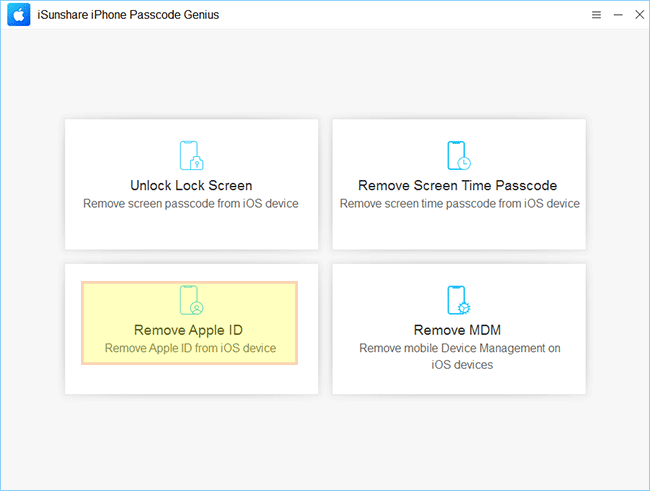The height and width of the screenshot is (491, 650).
Task: Click the iSunshare iPhone Passcode Genius title text
Action: [x=128, y=15]
